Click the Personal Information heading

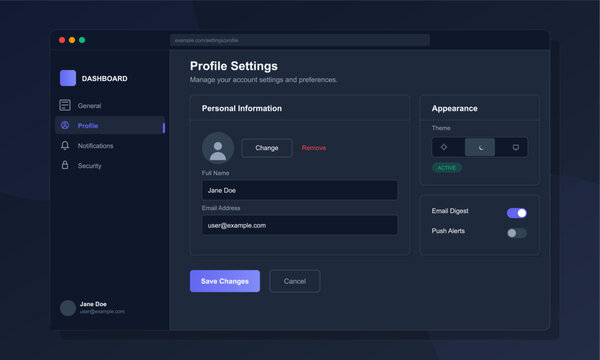242,108
